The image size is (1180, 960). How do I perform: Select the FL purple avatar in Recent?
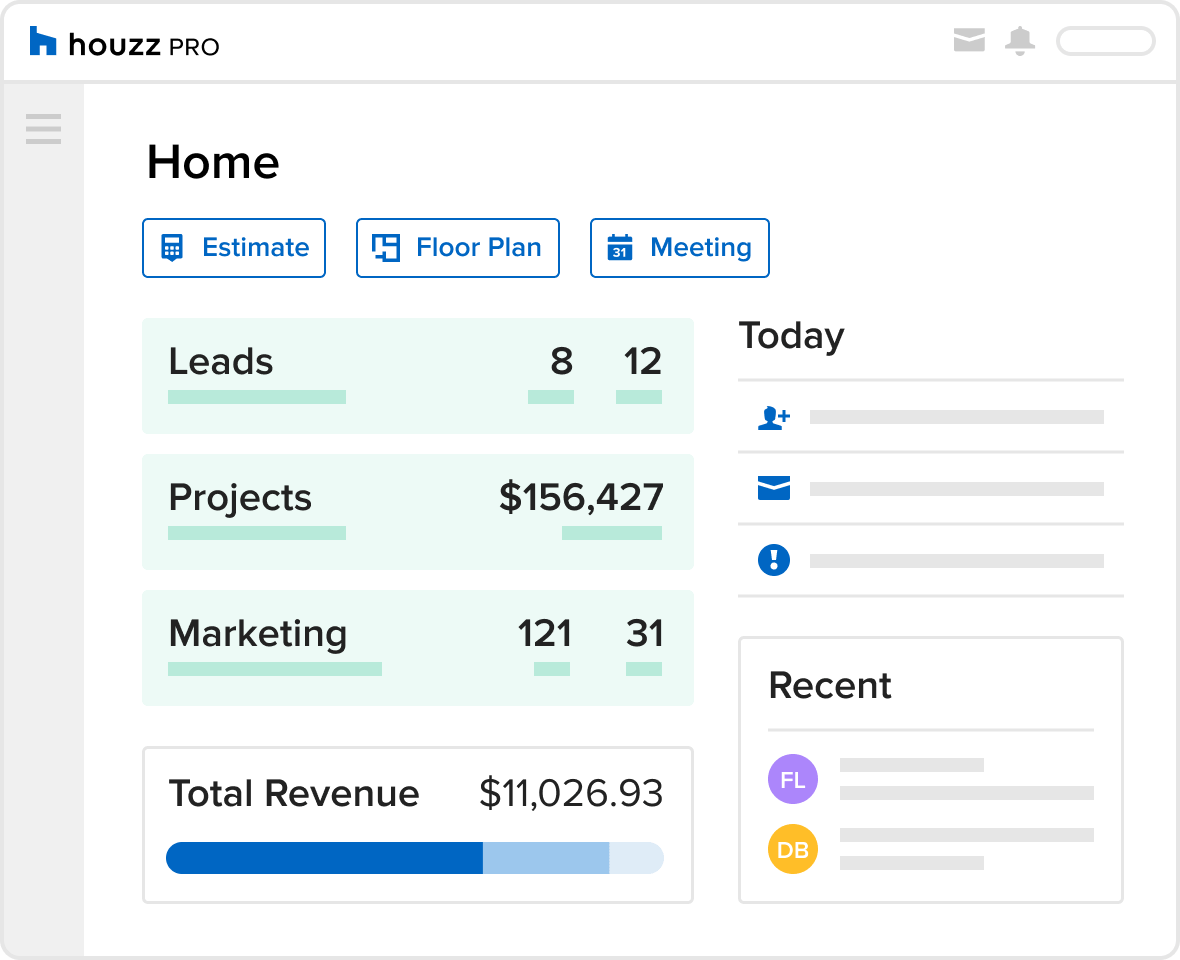[x=793, y=779]
